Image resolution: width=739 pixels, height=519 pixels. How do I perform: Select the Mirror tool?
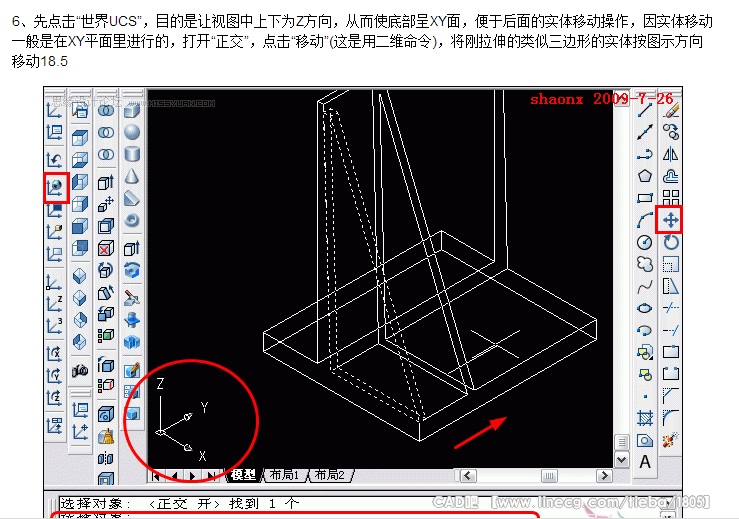coord(671,154)
